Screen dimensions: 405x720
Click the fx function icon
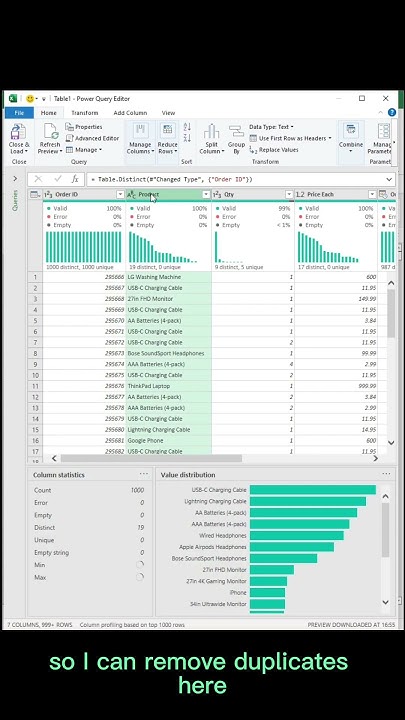pyautogui.click(x=75, y=179)
